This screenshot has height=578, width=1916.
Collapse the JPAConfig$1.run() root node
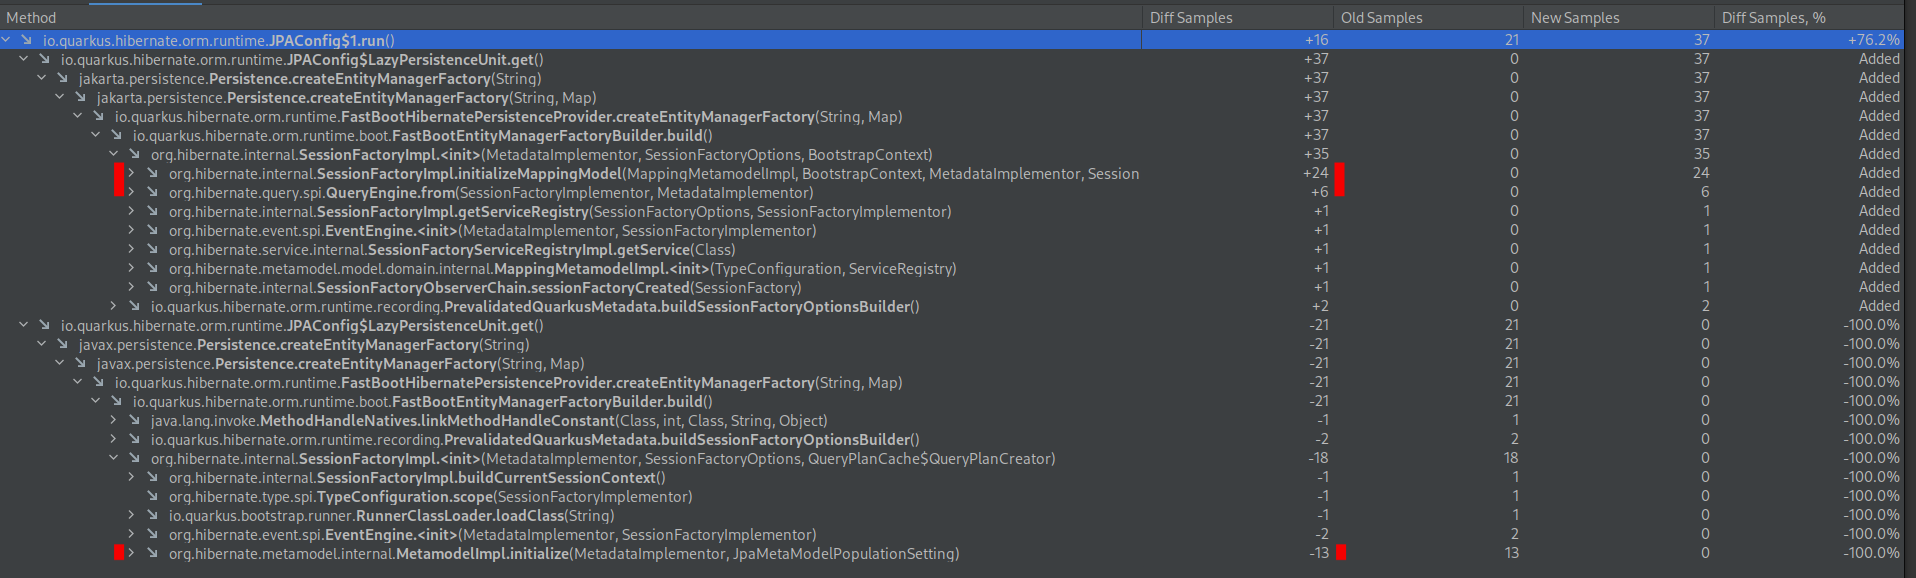8,40
